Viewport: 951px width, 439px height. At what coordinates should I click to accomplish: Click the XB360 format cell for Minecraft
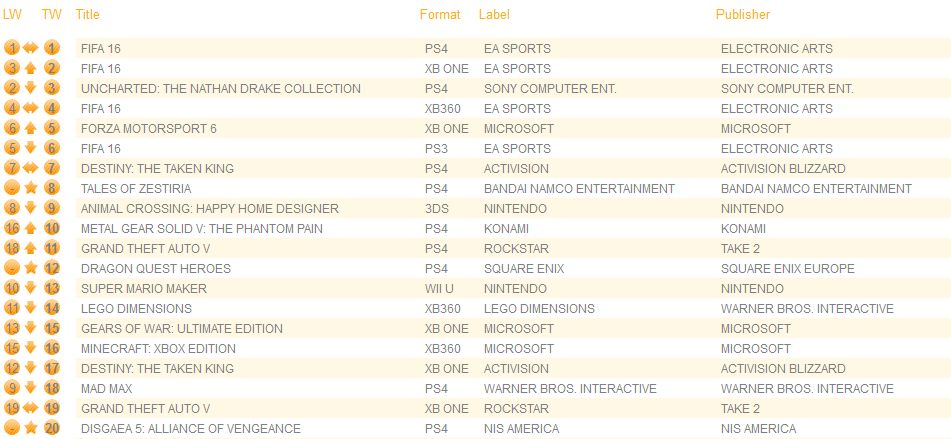443,349
